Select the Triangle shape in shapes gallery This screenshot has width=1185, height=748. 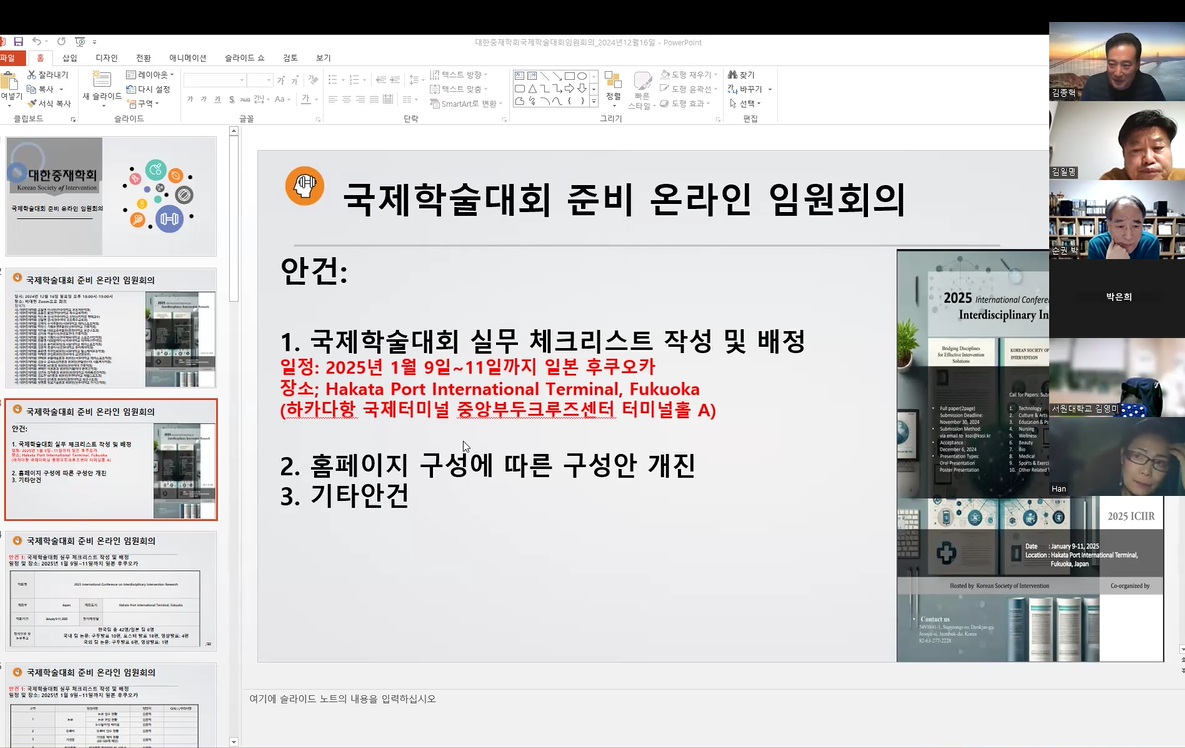click(x=532, y=88)
